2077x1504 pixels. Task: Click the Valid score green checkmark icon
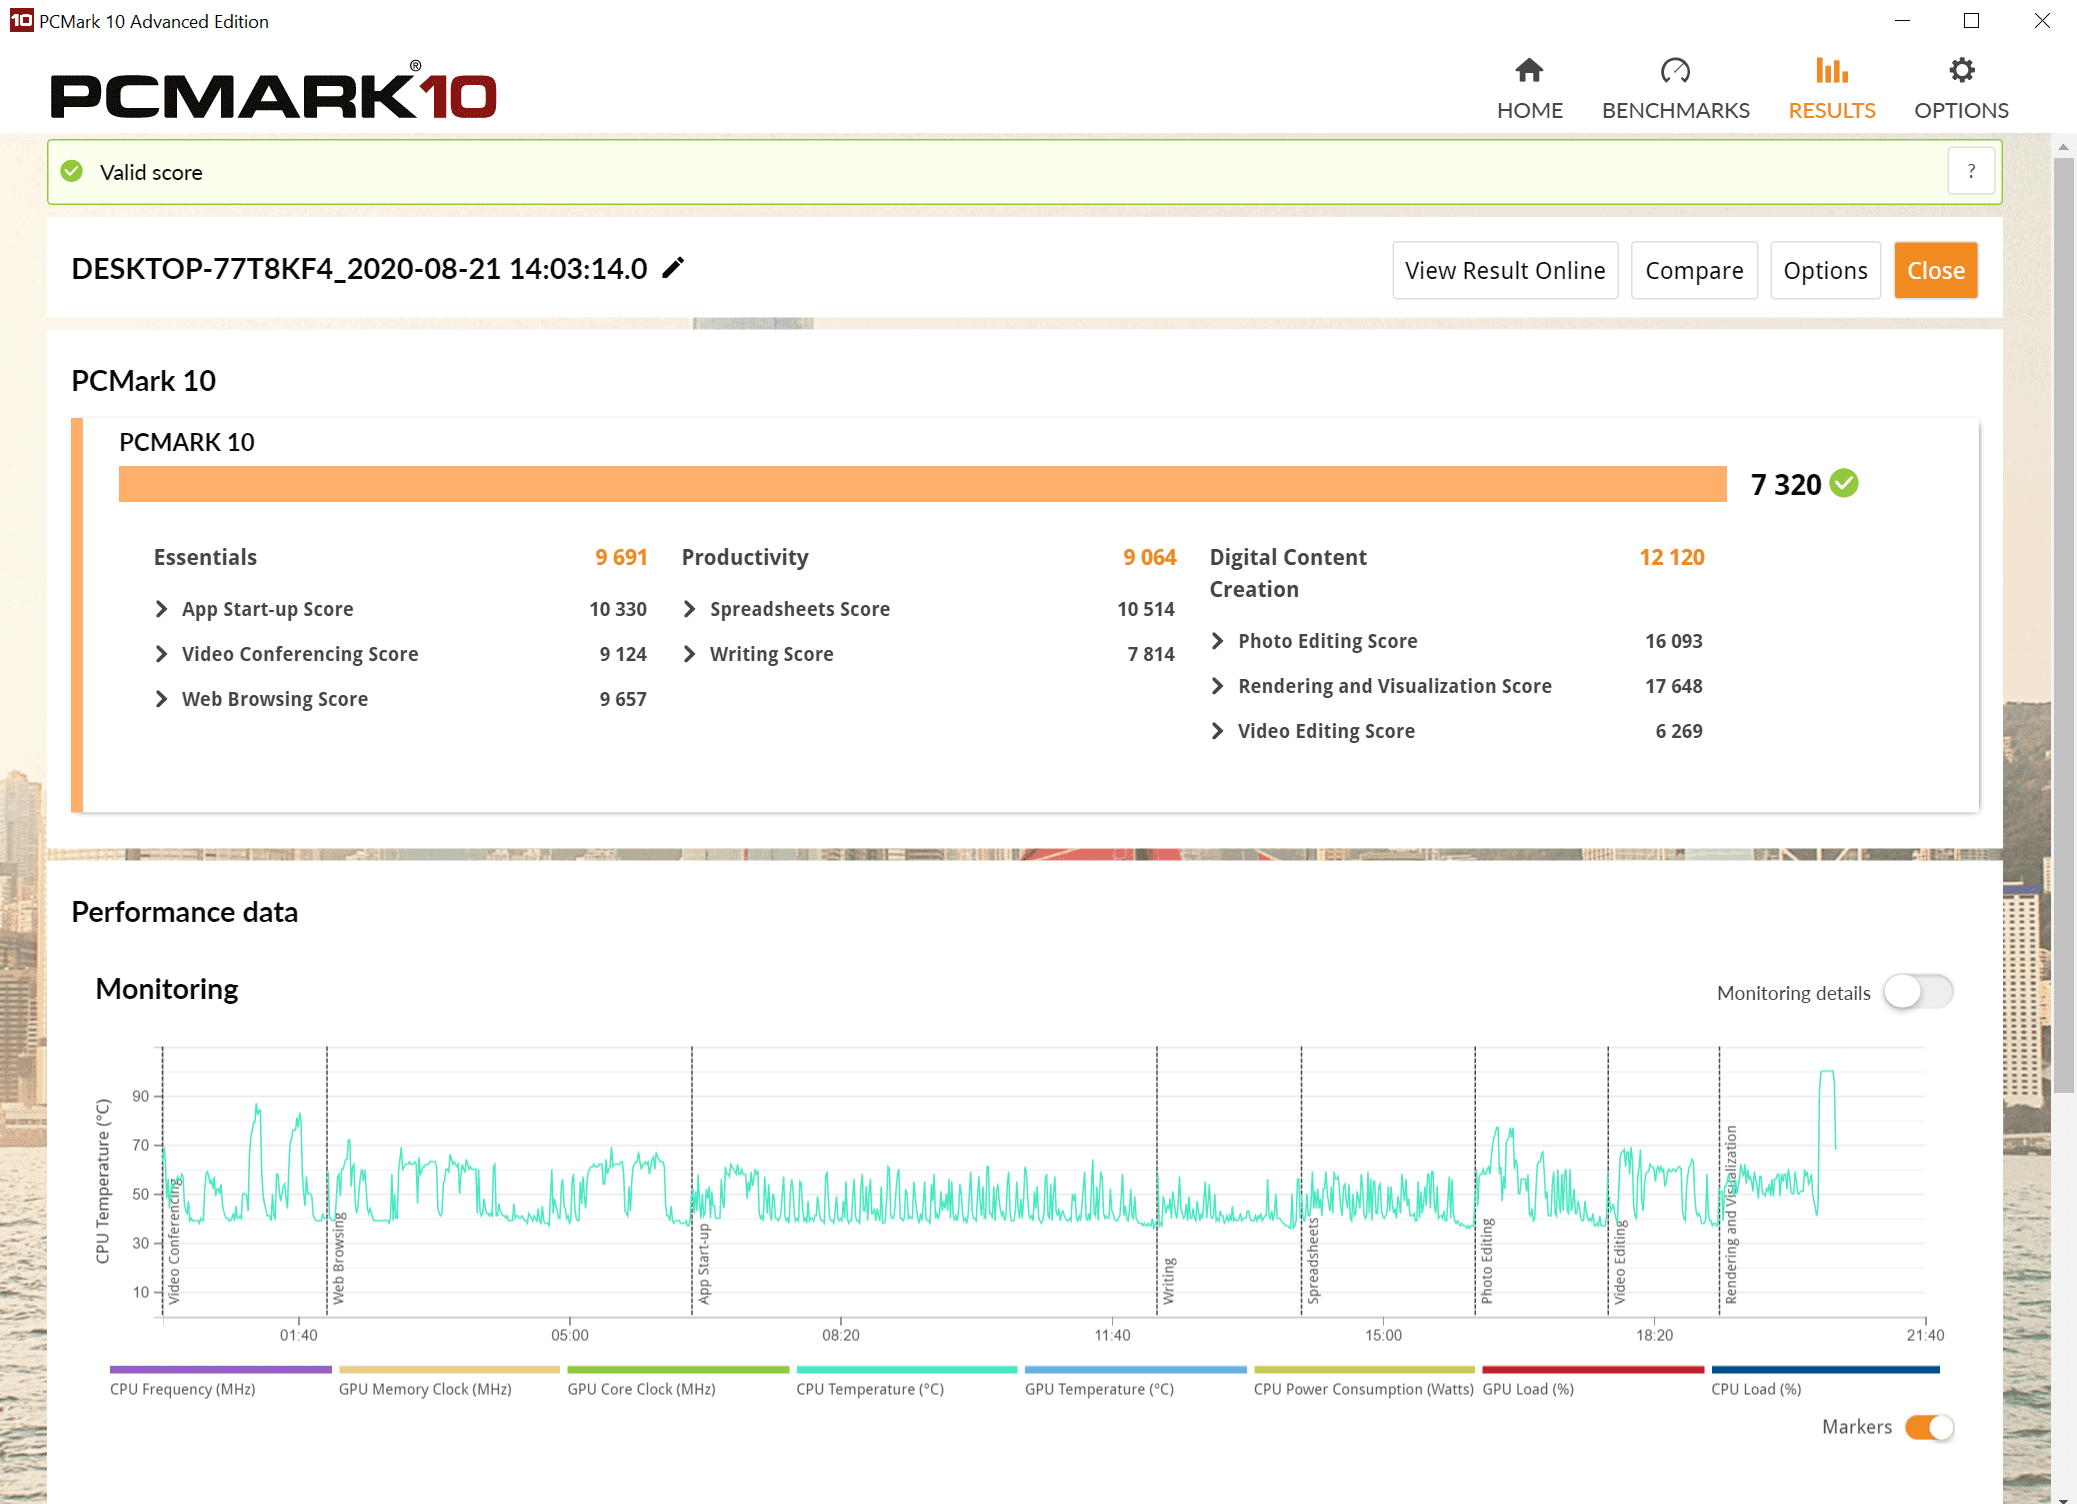(72, 172)
